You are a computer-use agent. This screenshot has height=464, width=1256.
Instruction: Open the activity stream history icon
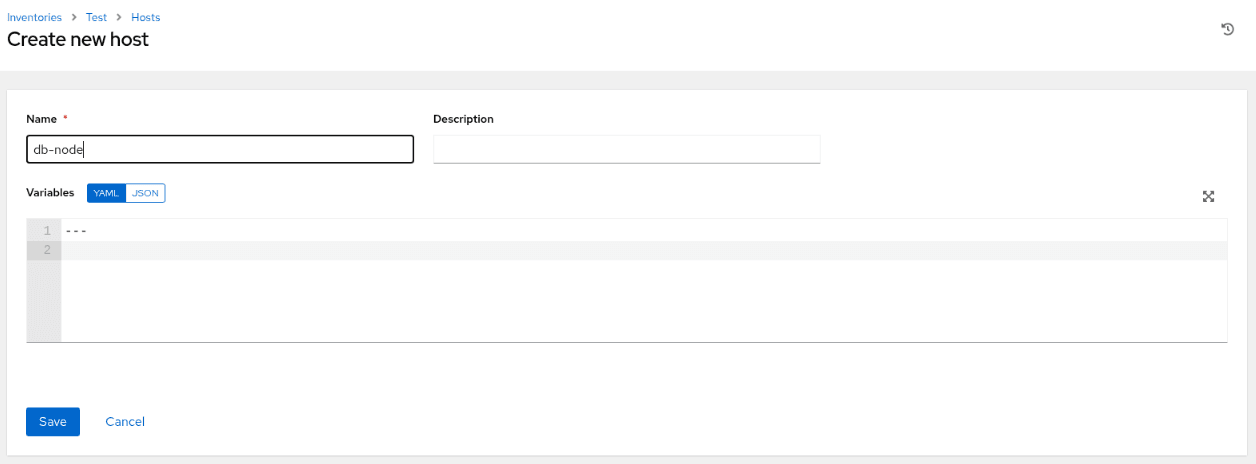pyautogui.click(x=1228, y=30)
